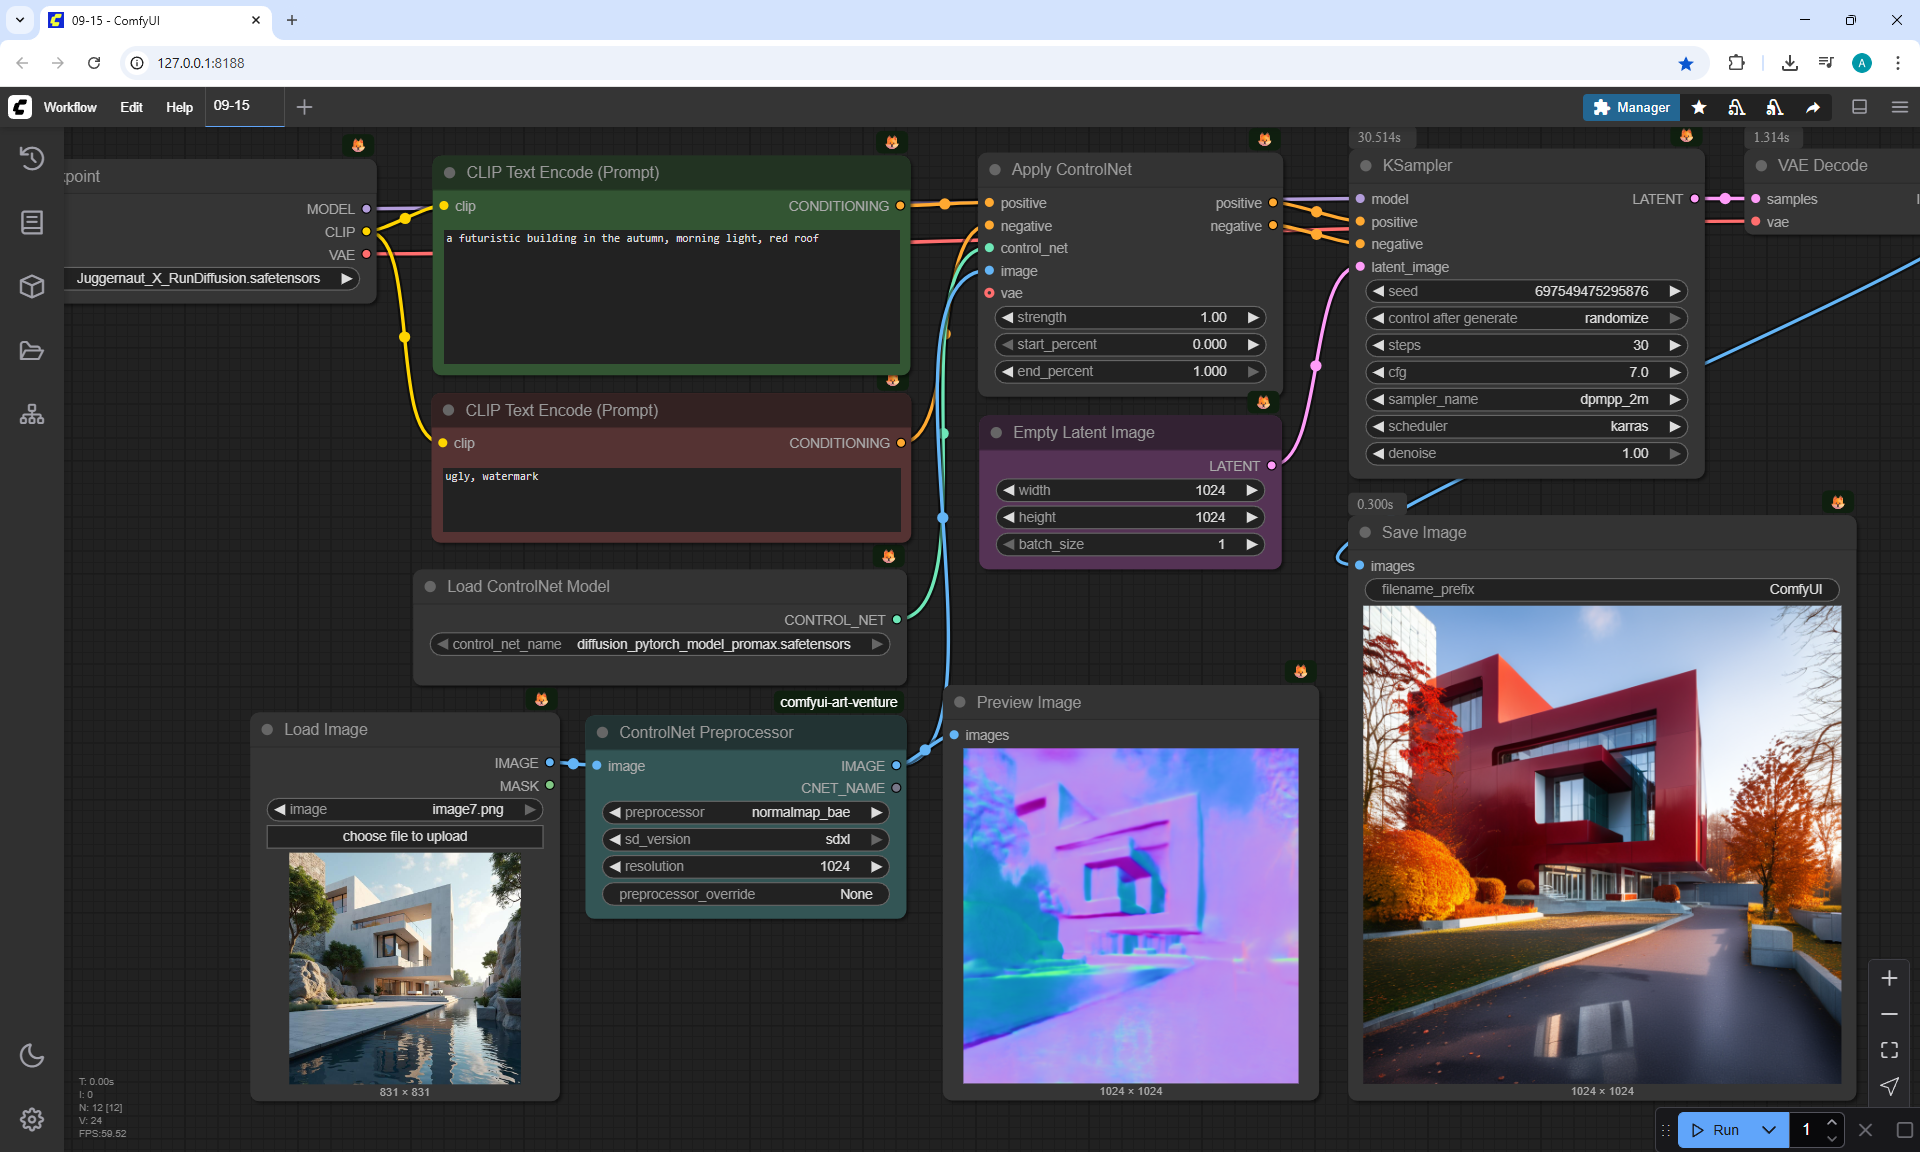Toggle collapse dot on KSampler node
This screenshot has height=1152, width=1920.
pos(1366,166)
